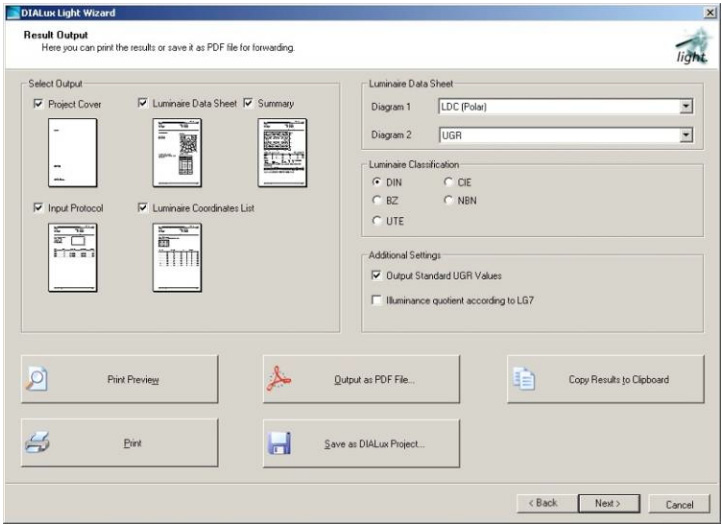The image size is (722, 525).
Task: Click the DIALux light logo
Action: click(x=691, y=47)
